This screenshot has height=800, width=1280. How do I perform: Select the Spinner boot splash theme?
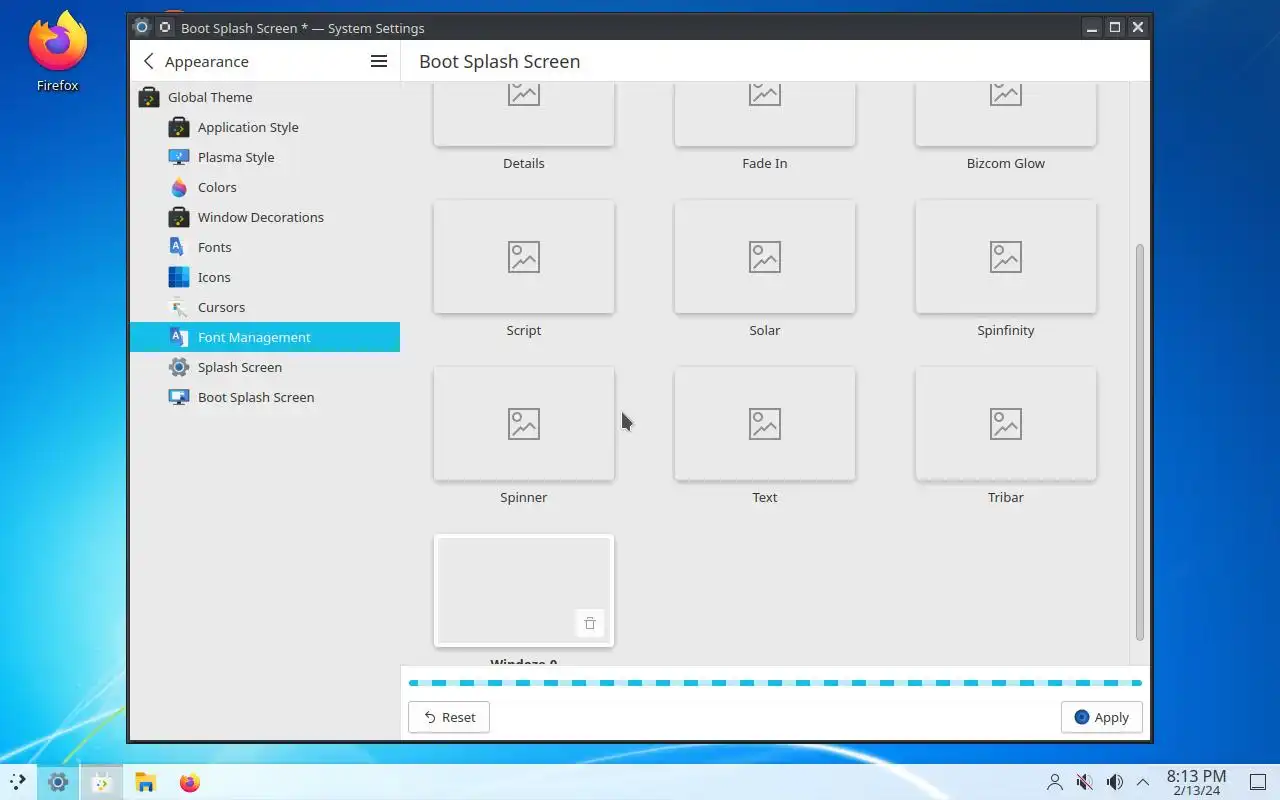(x=524, y=424)
